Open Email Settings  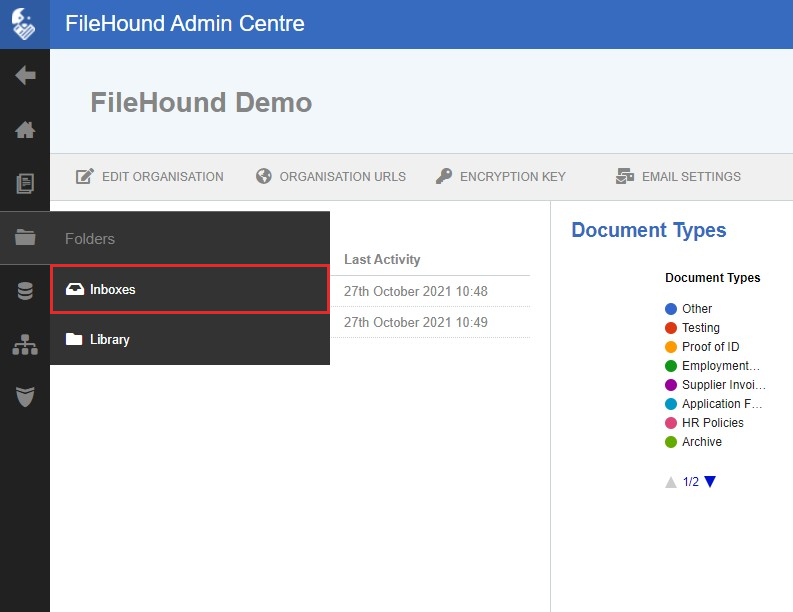[x=678, y=177]
